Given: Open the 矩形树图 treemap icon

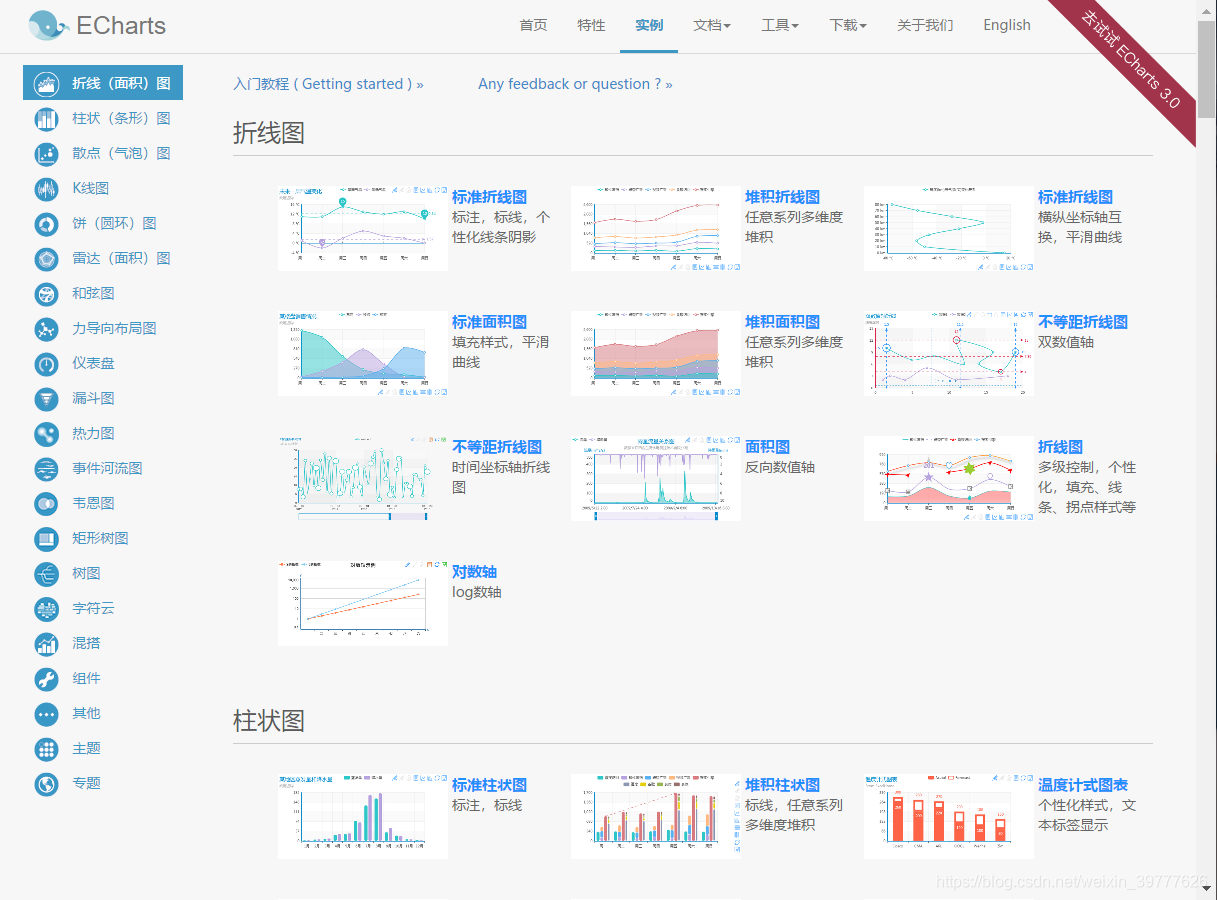Looking at the screenshot, I should (47, 539).
